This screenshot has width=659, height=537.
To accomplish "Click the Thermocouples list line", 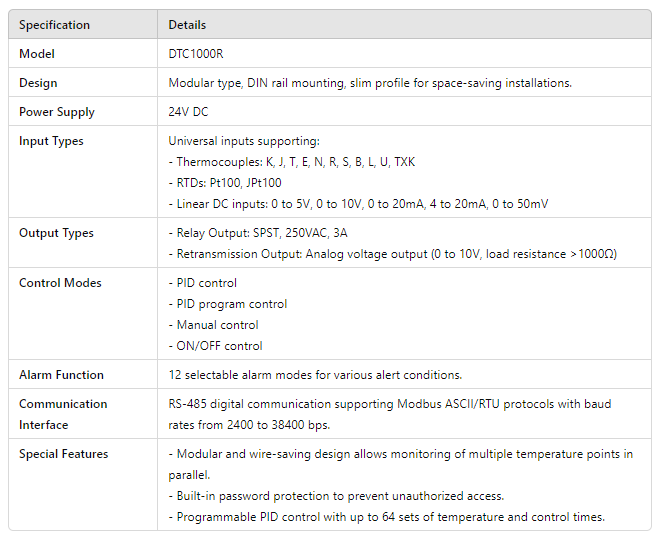I will (x=292, y=162).
